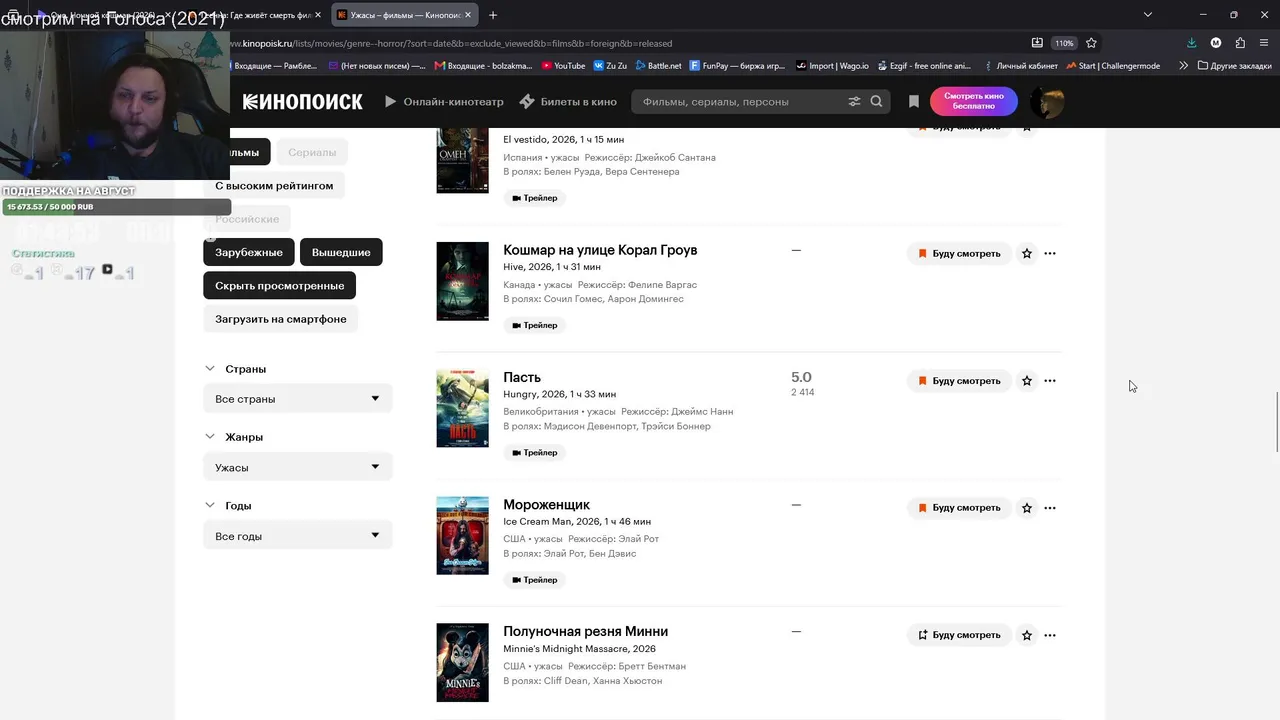Screen dimensions: 1280x720
Task: Collapse the Страны section chevron
Action: tap(210, 369)
